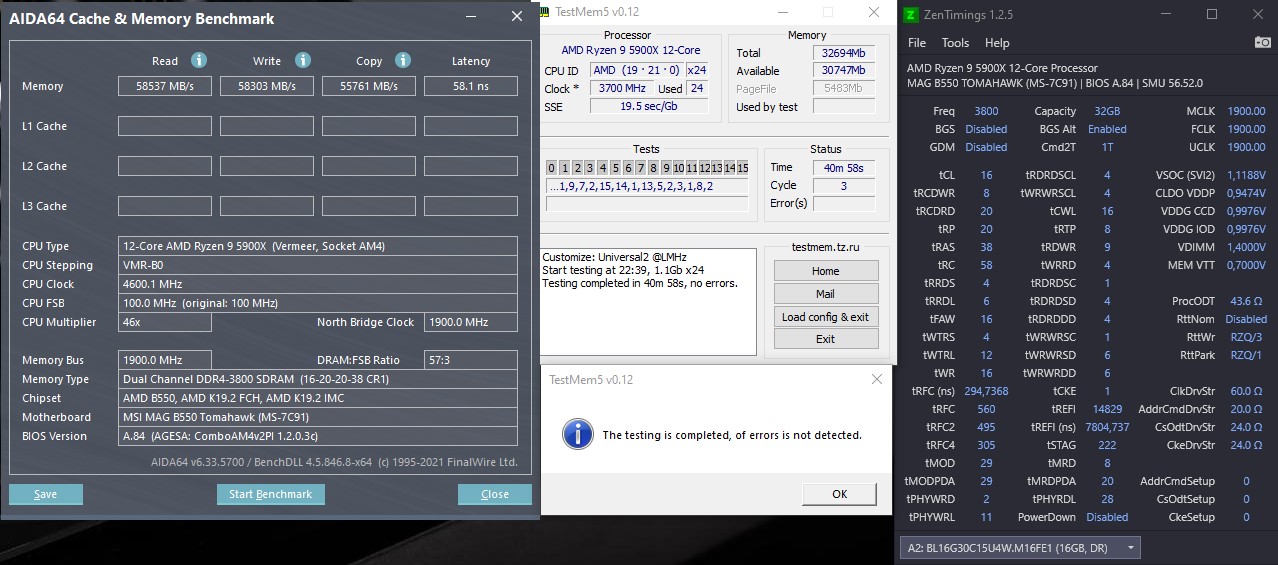Click the L1 Cache Read empty field

tap(165, 126)
